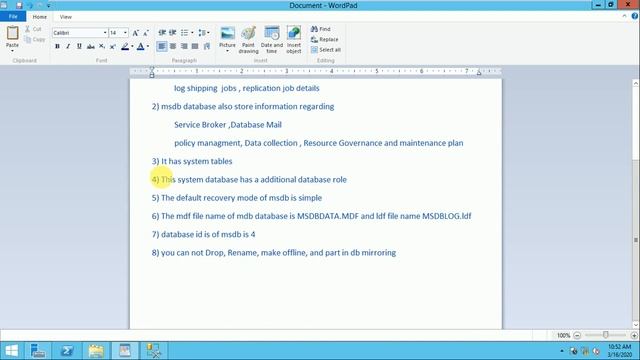Increase the paragraph indent
This screenshot has width=640, height=360.
(173, 33)
